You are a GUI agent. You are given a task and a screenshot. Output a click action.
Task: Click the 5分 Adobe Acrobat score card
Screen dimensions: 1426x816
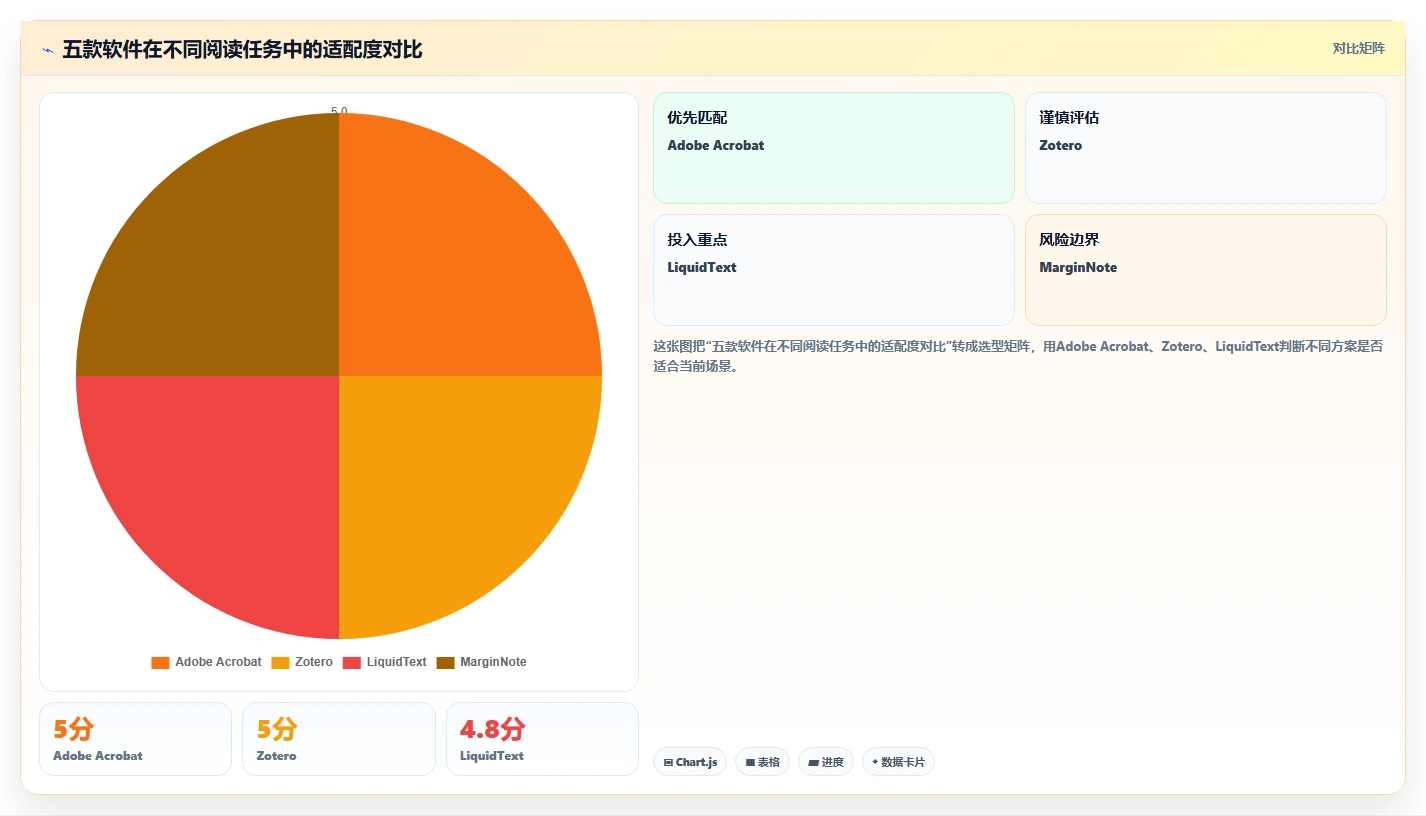point(135,739)
